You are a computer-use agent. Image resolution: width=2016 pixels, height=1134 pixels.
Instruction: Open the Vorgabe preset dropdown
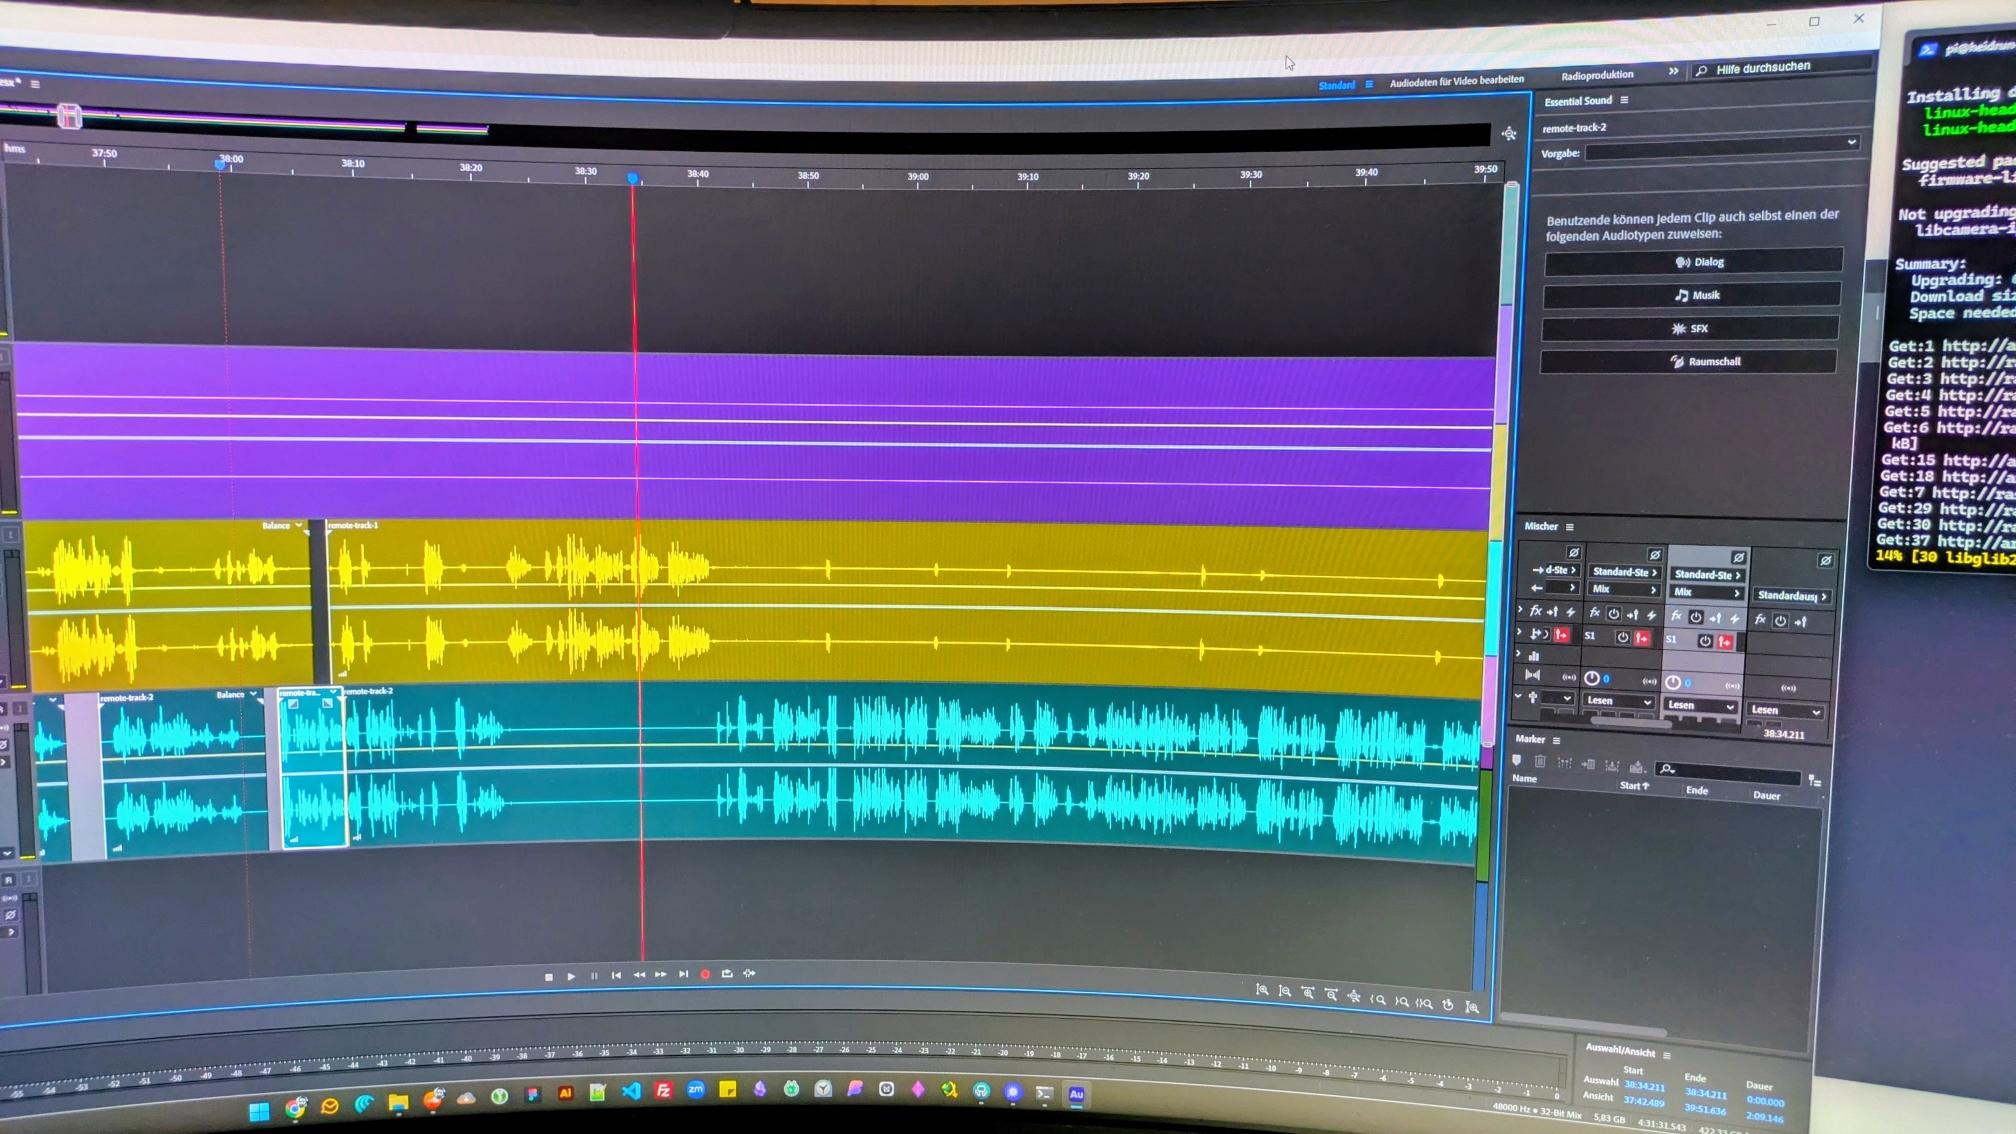point(1720,145)
